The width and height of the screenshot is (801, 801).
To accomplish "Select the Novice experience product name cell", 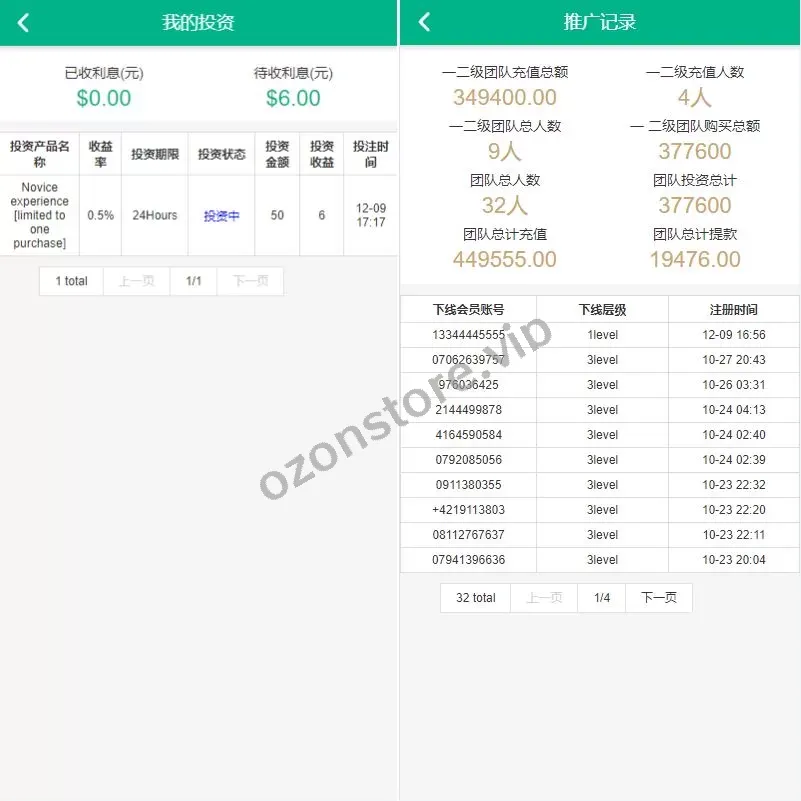I will pyautogui.click(x=40, y=215).
